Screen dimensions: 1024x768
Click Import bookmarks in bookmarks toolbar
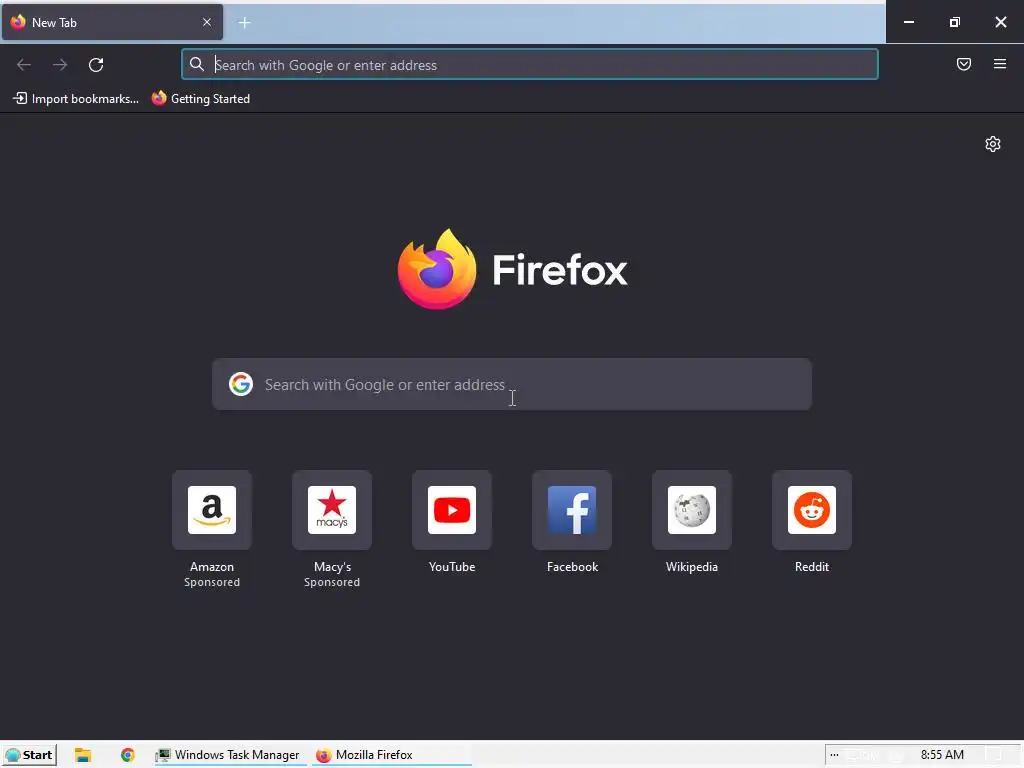(x=76, y=99)
